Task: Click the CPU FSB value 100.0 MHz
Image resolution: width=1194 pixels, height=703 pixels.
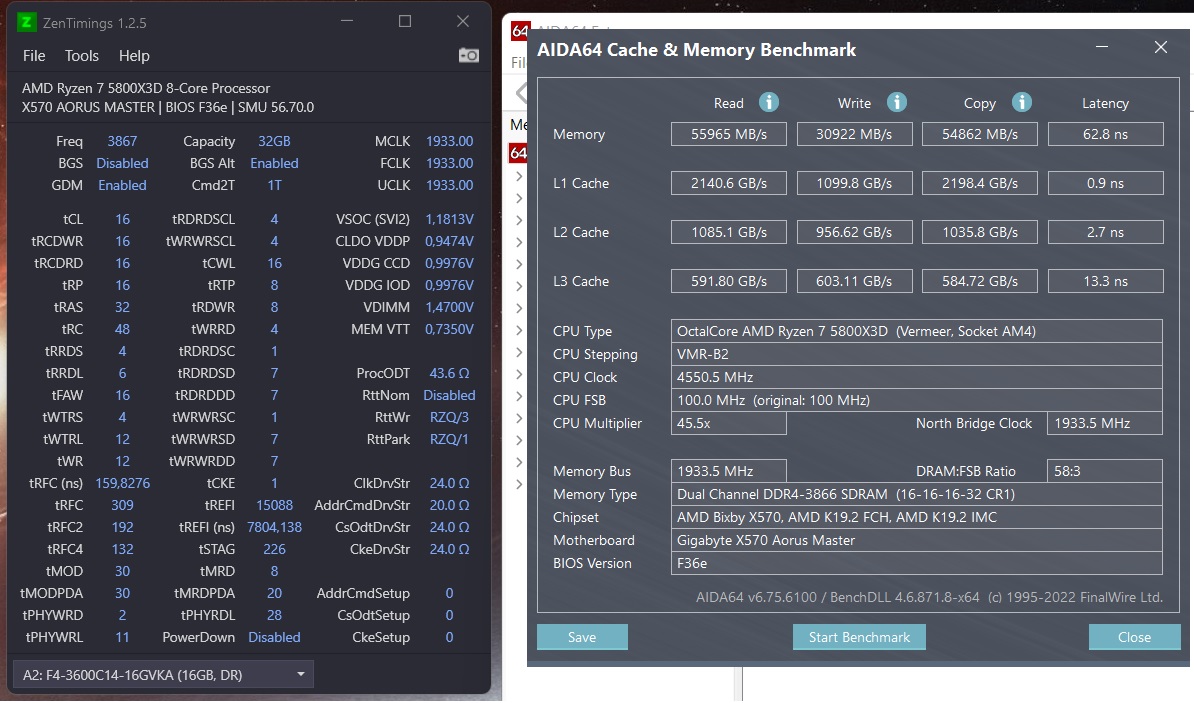Action: click(917, 400)
